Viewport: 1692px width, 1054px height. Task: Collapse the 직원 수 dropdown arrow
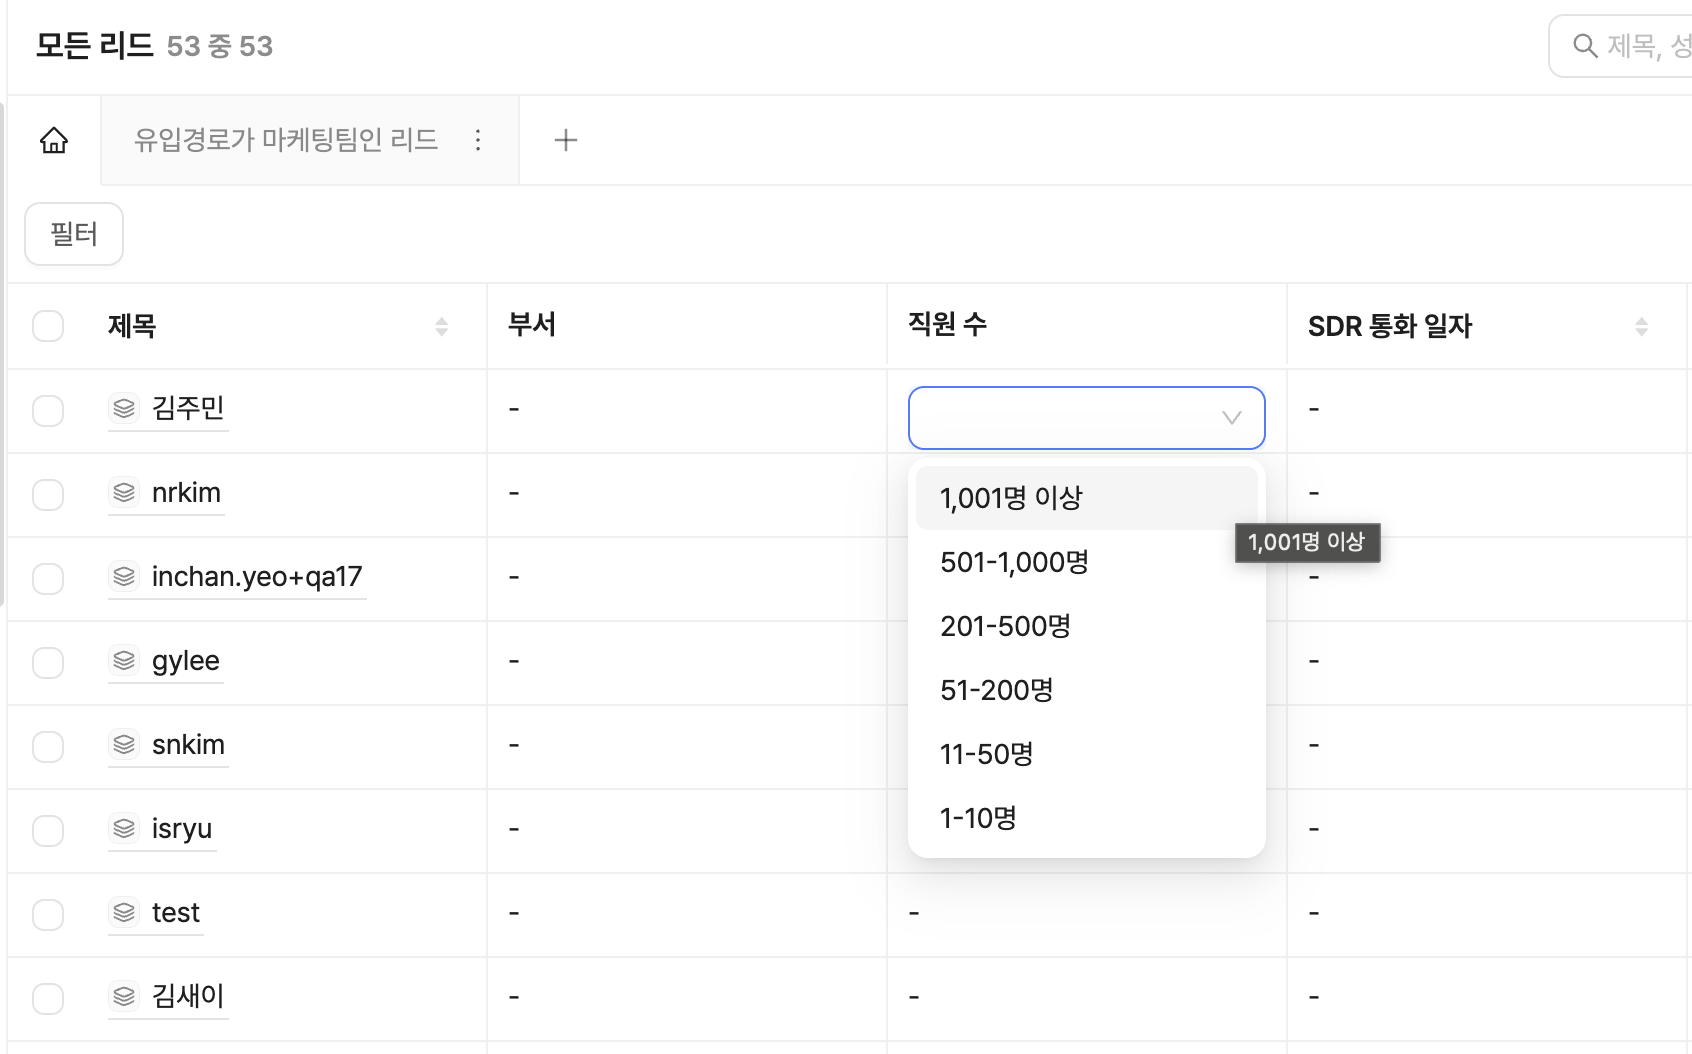click(x=1232, y=418)
